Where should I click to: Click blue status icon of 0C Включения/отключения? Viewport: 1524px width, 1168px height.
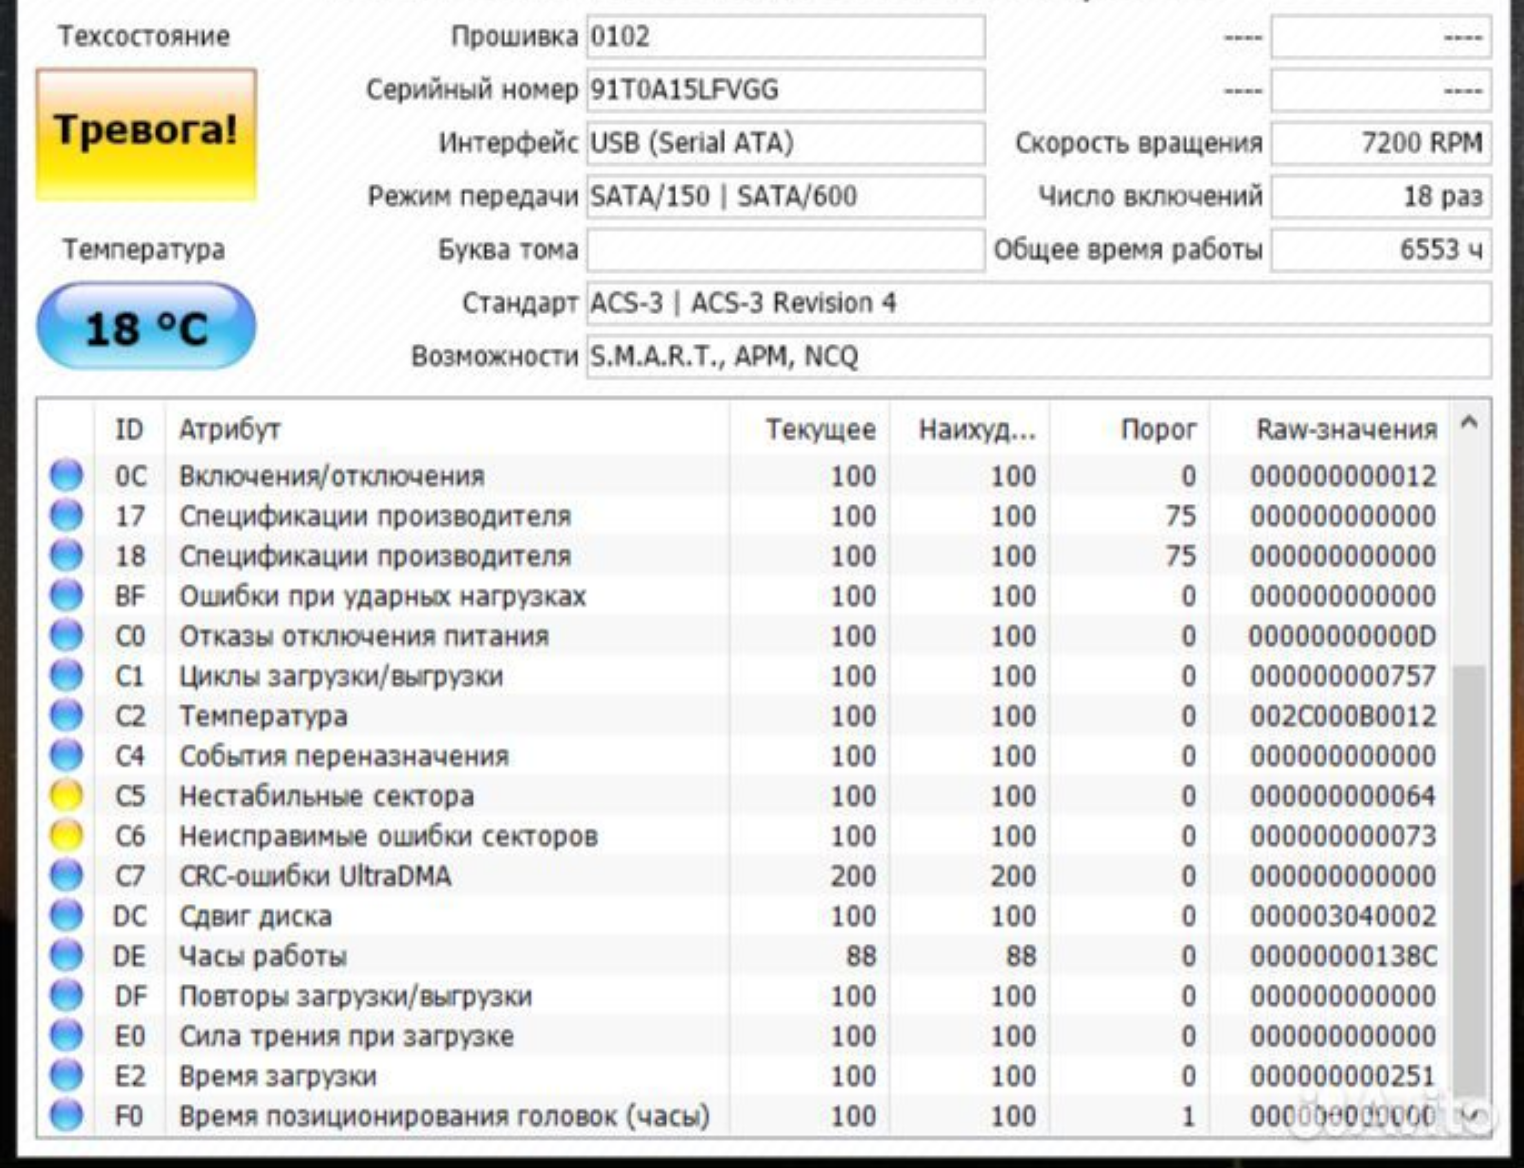66,475
